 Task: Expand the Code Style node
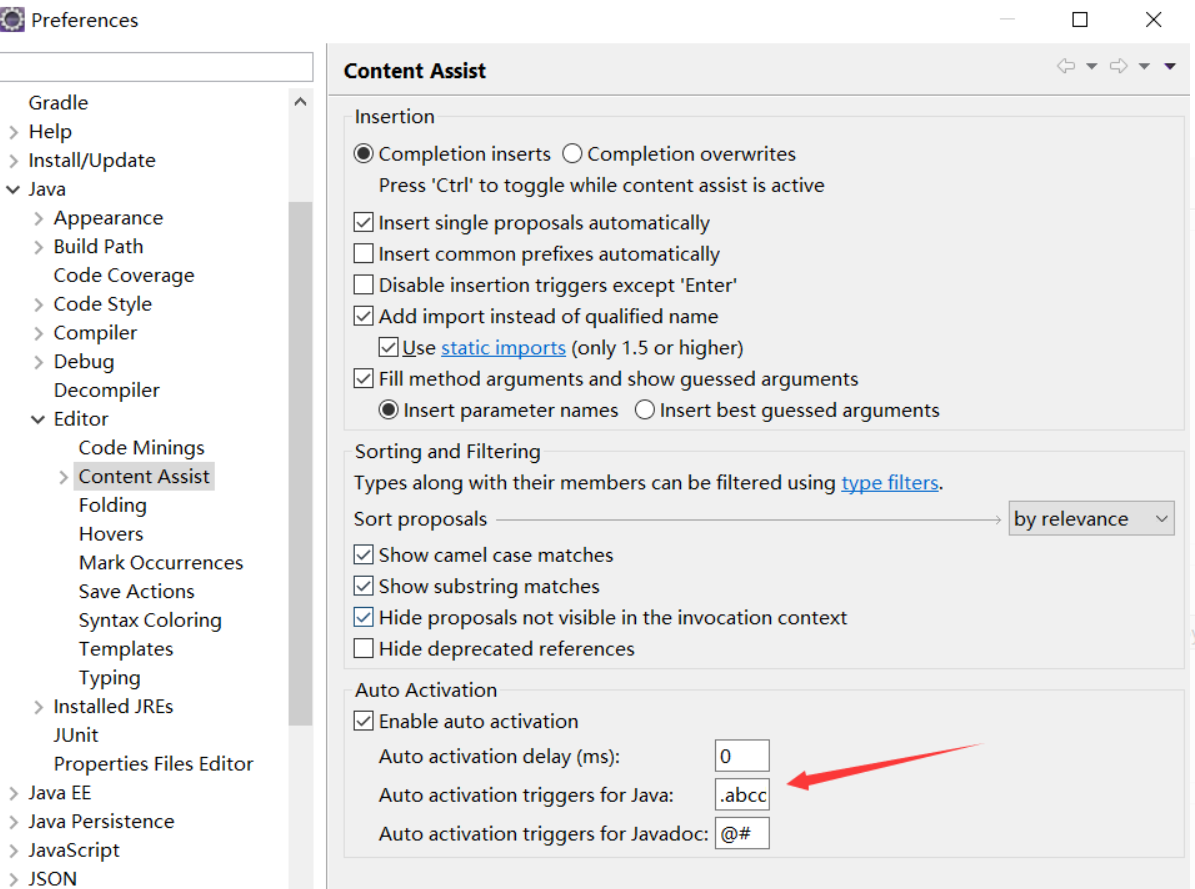pos(39,305)
